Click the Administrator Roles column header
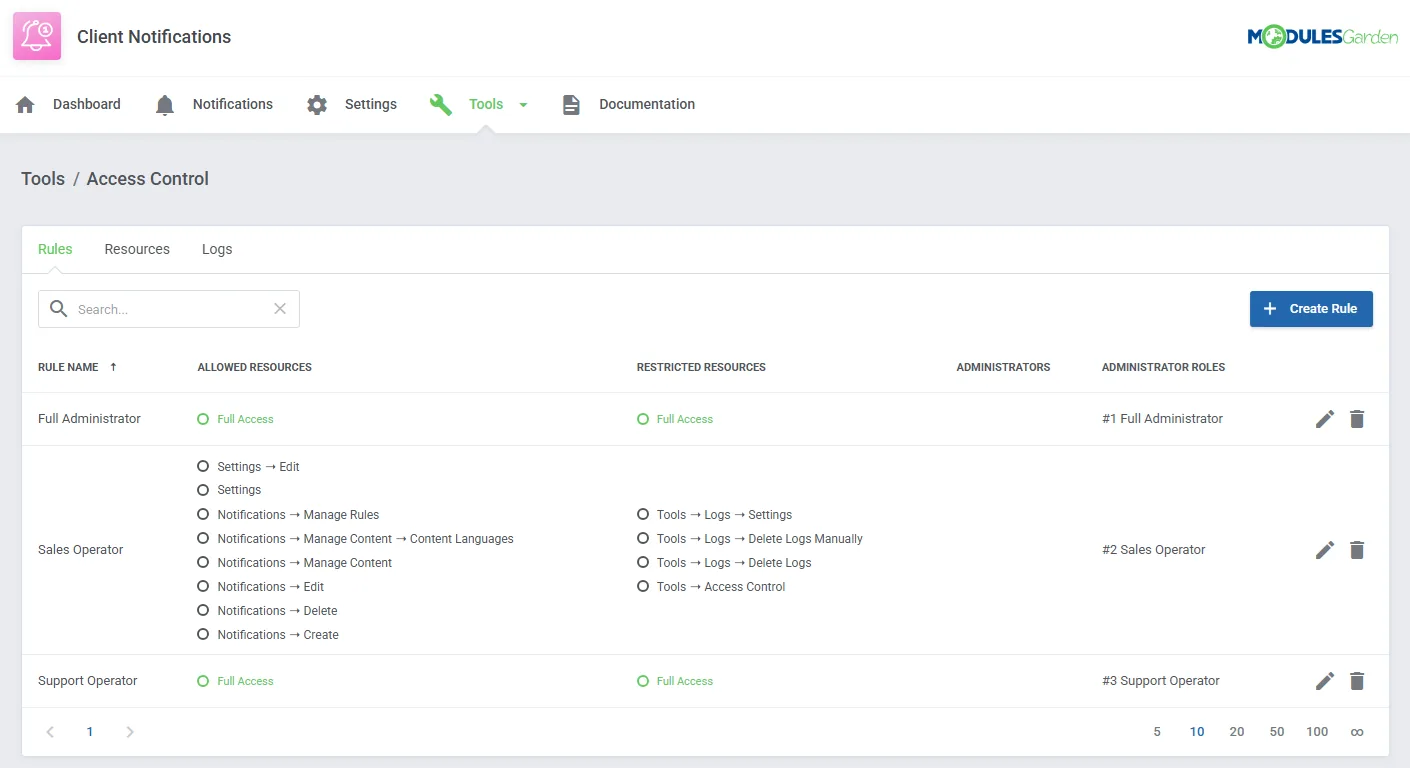This screenshot has width=1410, height=768. click(1163, 367)
